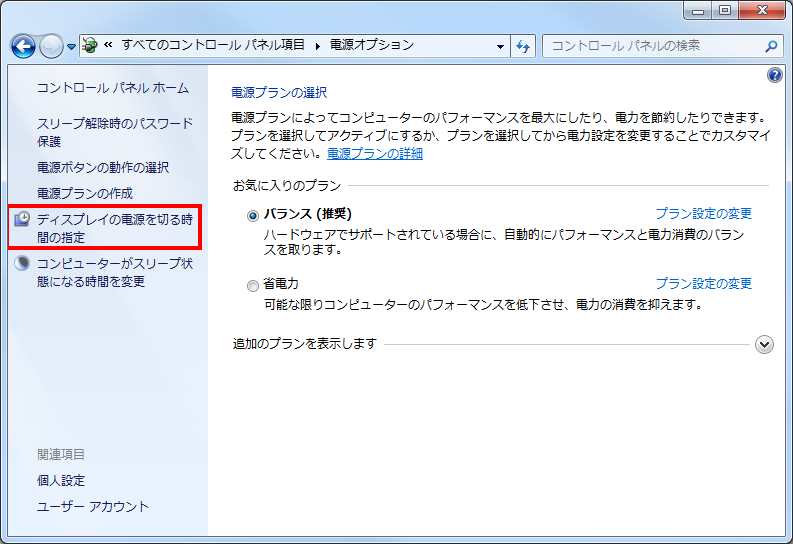Click すべてのコントロール パネル項目 breadcrumb
The width and height of the screenshot is (793, 544).
point(213,46)
